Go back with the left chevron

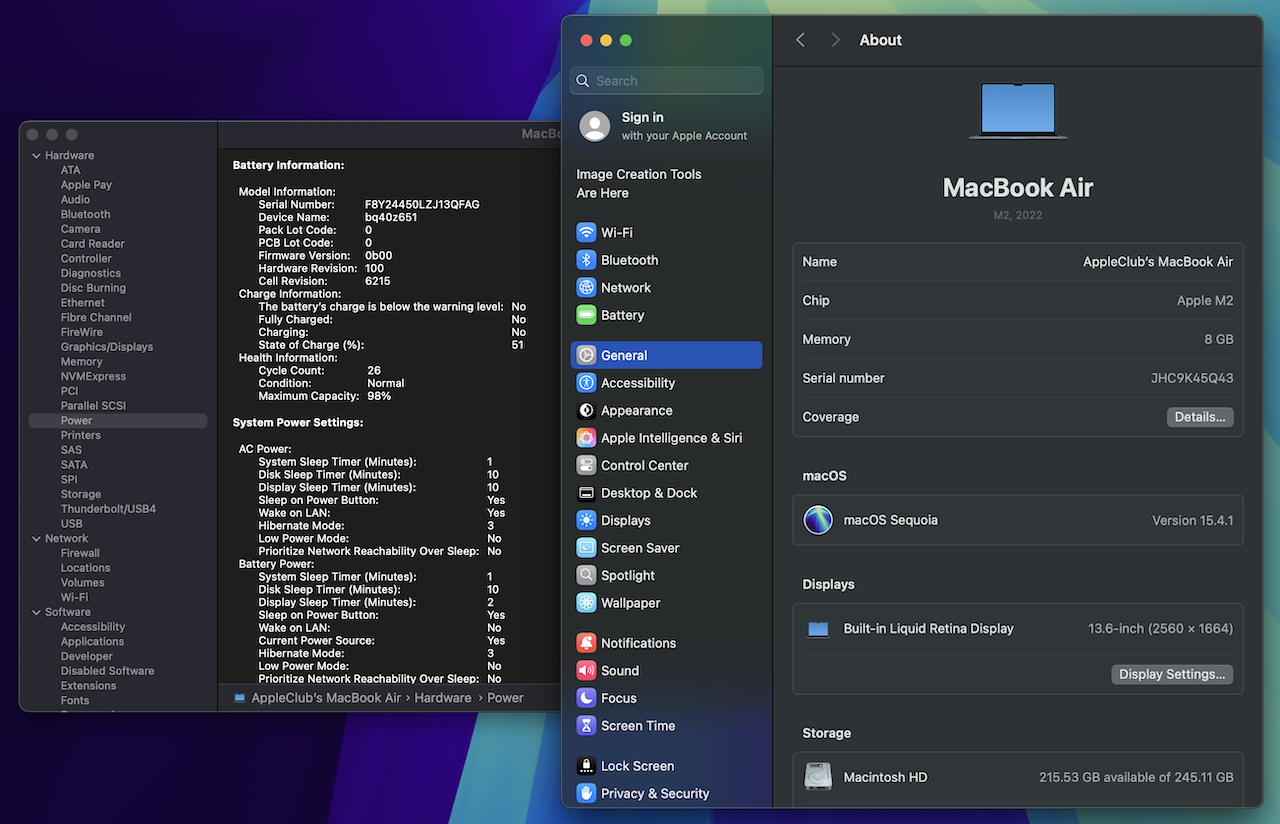point(800,40)
